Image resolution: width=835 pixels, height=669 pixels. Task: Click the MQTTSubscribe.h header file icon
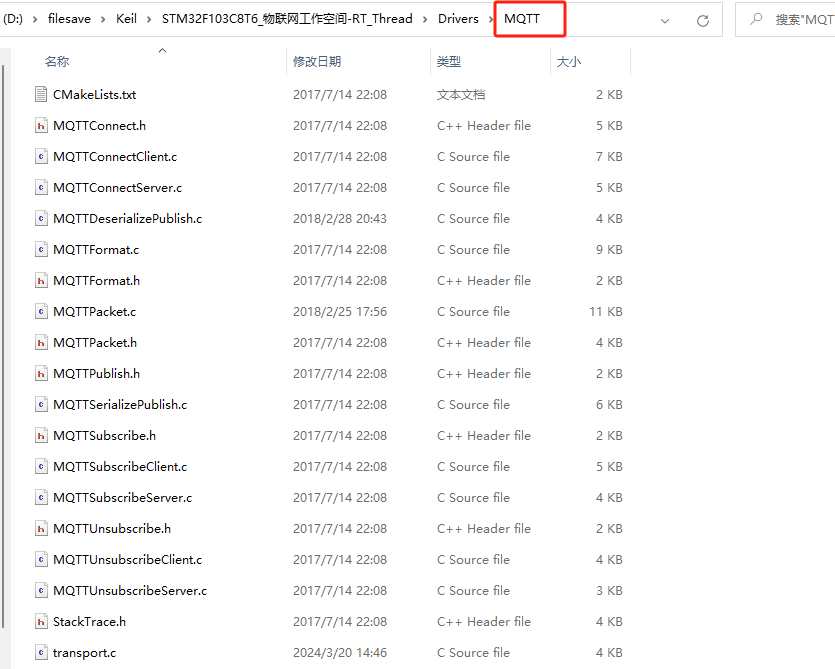41,436
